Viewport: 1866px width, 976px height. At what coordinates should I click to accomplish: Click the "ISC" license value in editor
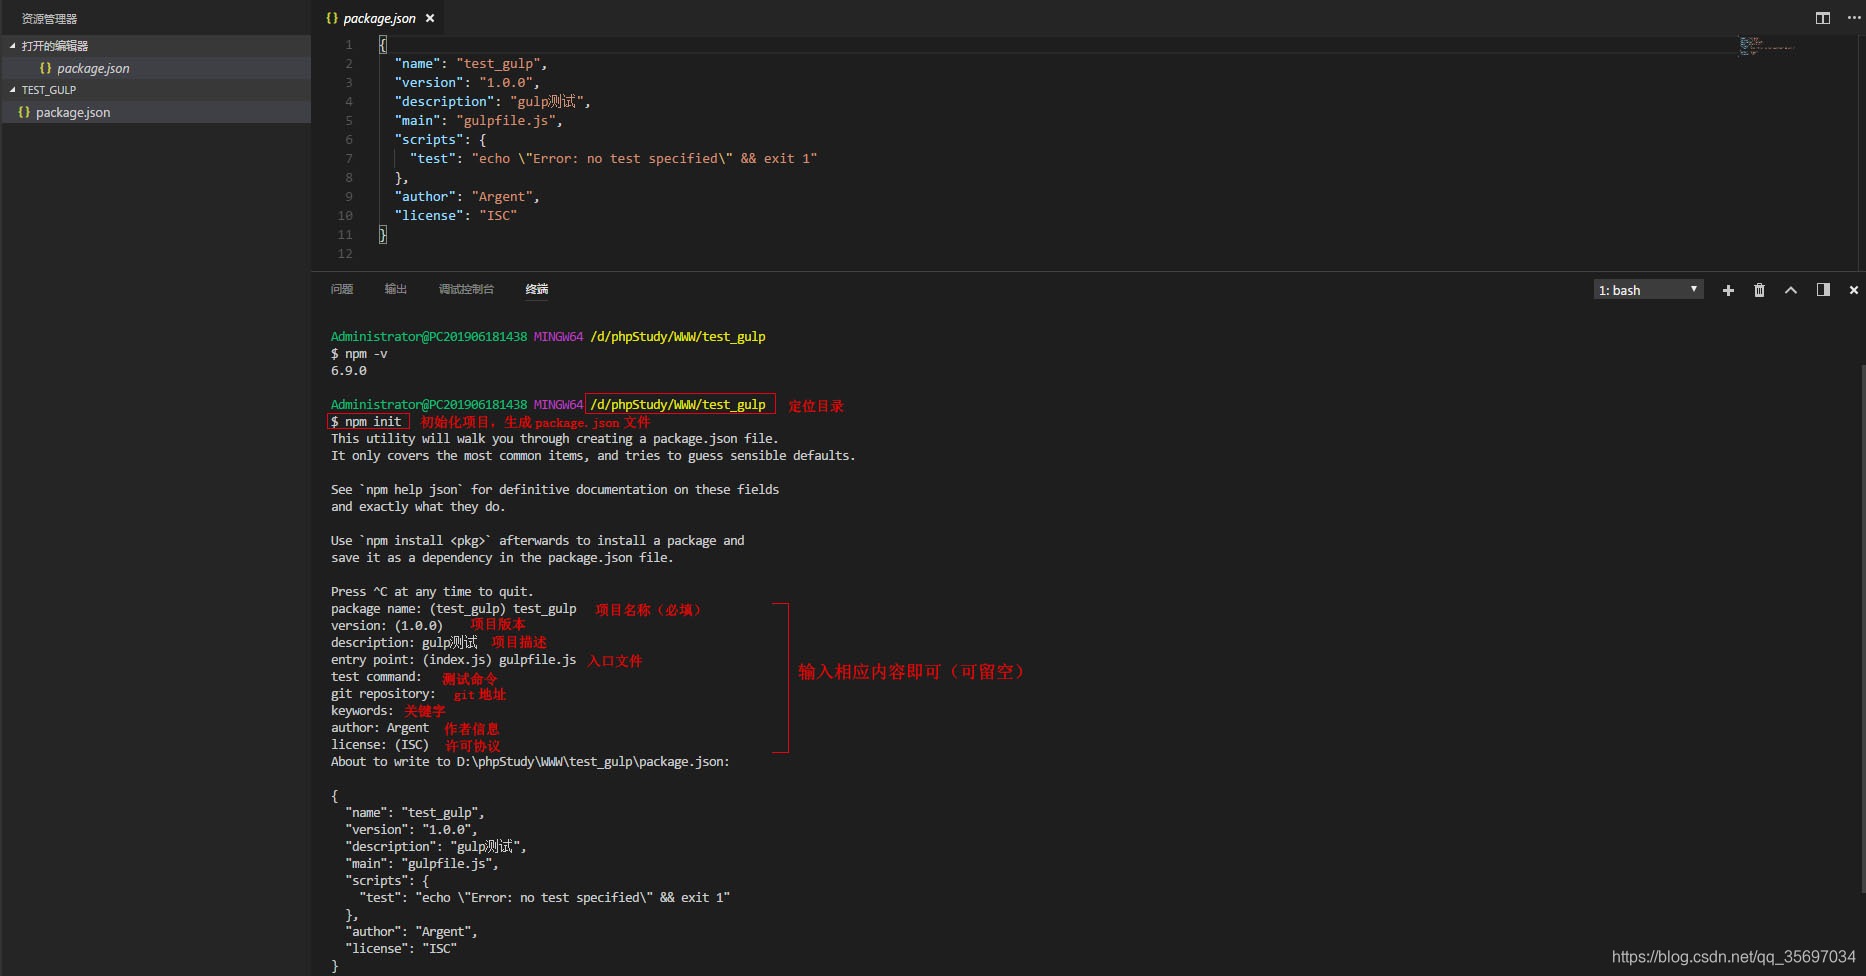(498, 215)
